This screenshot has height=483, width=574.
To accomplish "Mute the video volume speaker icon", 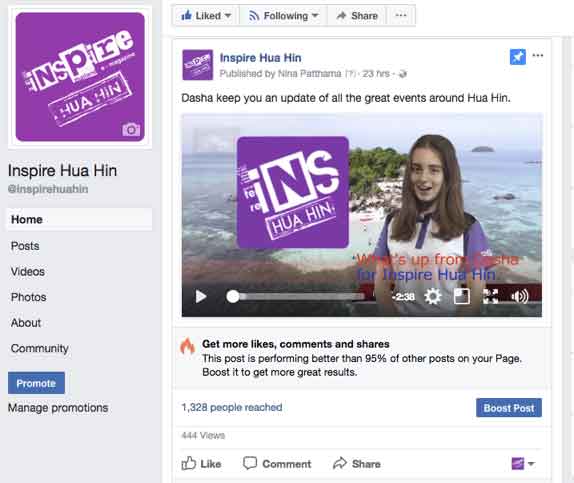I will tap(520, 296).
